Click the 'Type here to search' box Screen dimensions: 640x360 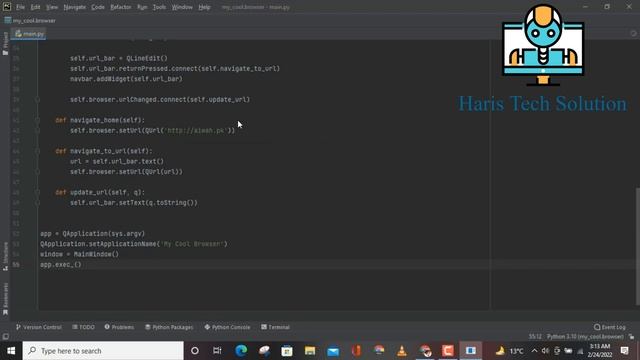click(x=103, y=351)
